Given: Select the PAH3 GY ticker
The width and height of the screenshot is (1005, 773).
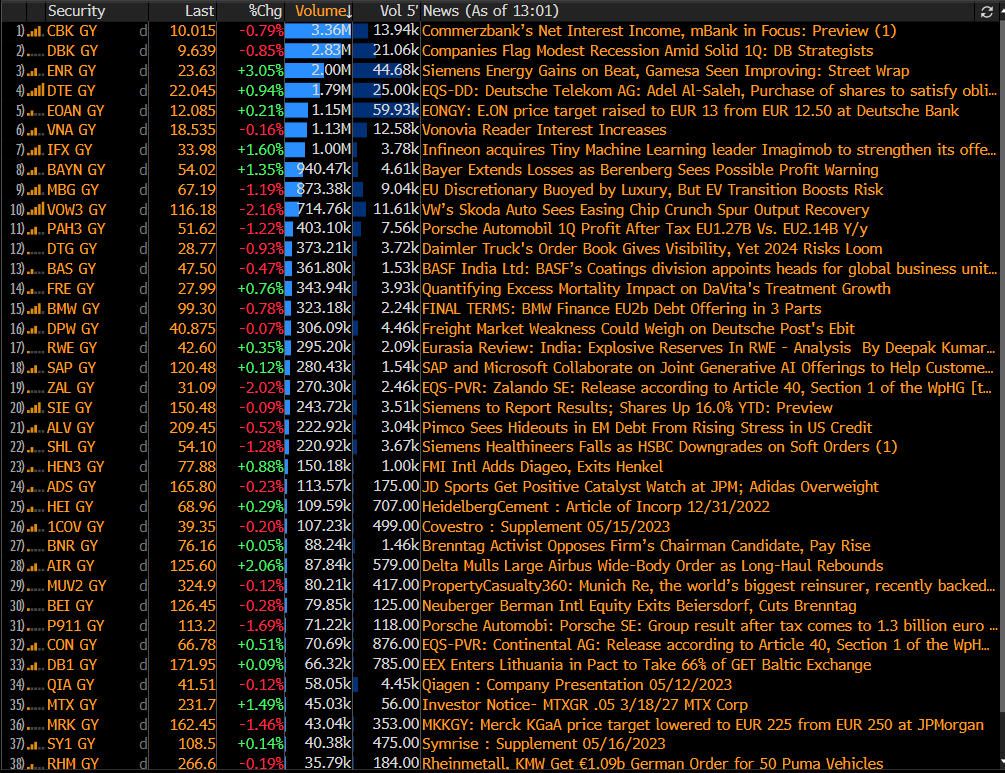Looking at the screenshot, I should point(75,229).
